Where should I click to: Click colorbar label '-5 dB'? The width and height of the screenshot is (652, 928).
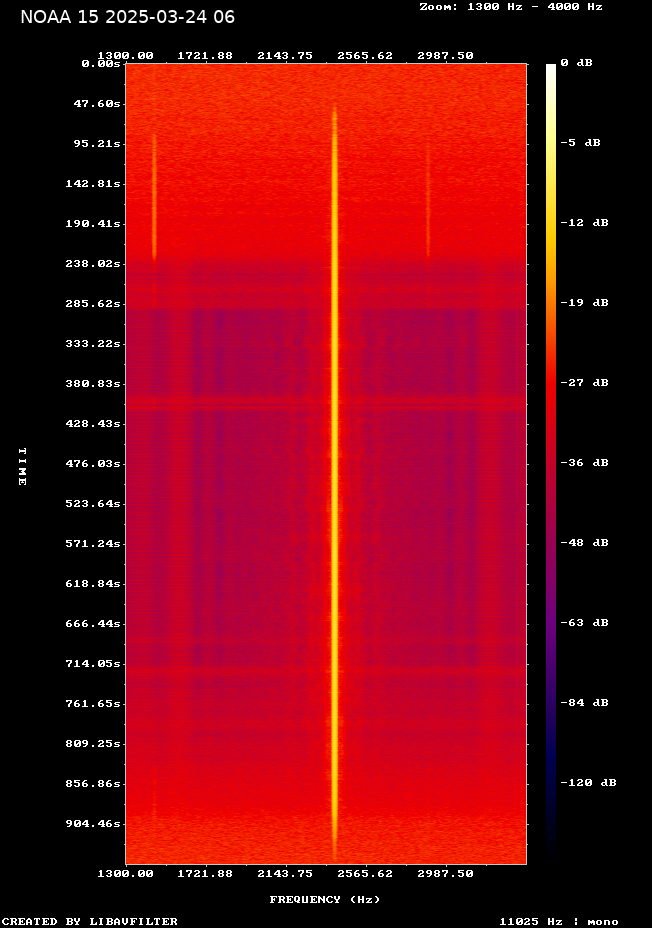580,143
